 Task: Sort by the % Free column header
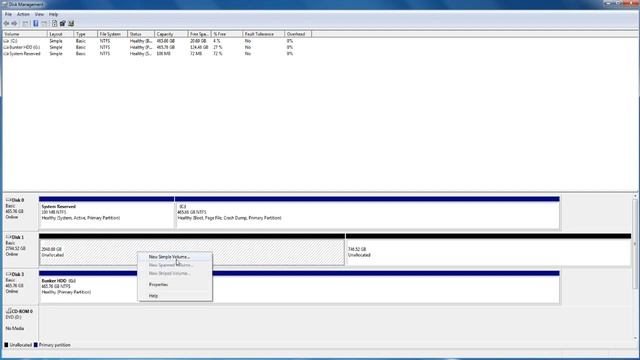[x=227, y=34]
